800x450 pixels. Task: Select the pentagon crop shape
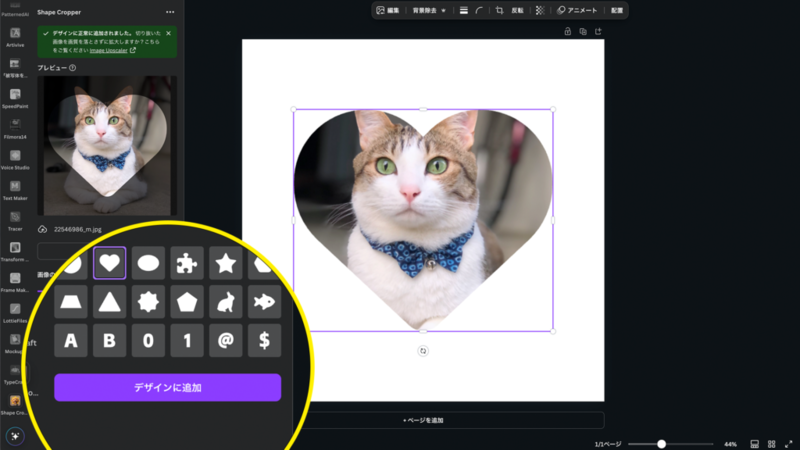tap(187, 302)
